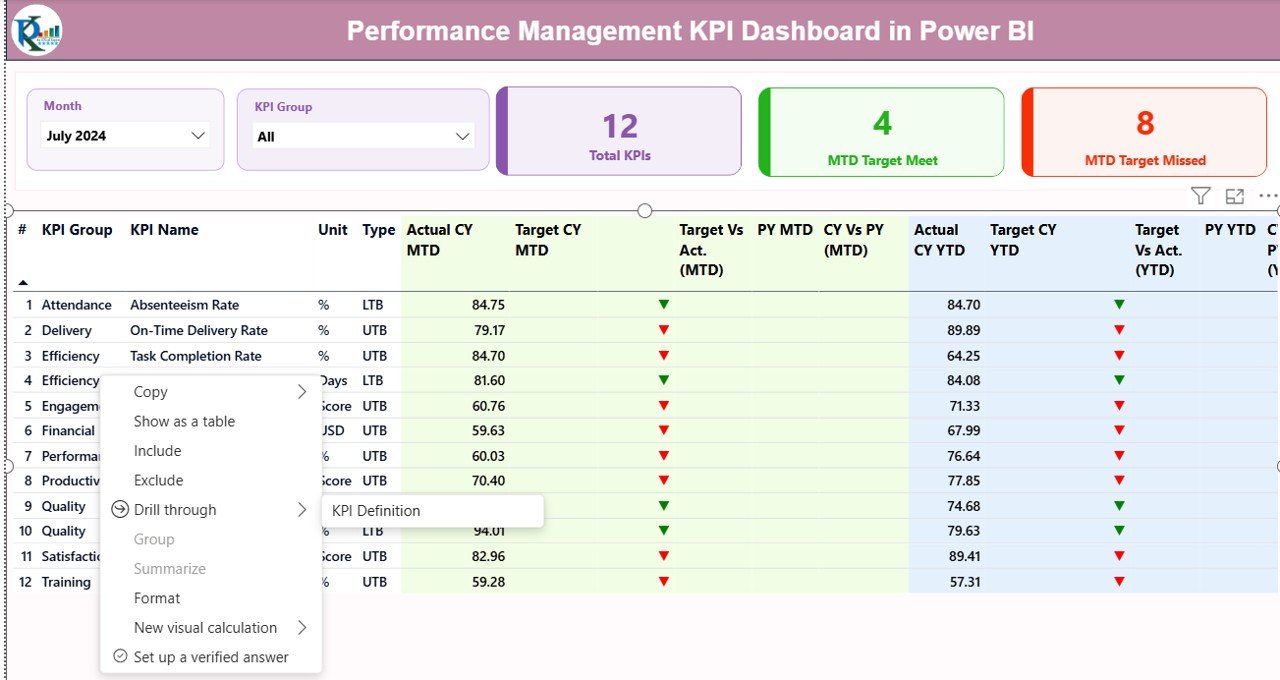This screenshot has height=680, width=1280.
Task: Click the KPI dashboard logo top left
Action: point(35,30)
